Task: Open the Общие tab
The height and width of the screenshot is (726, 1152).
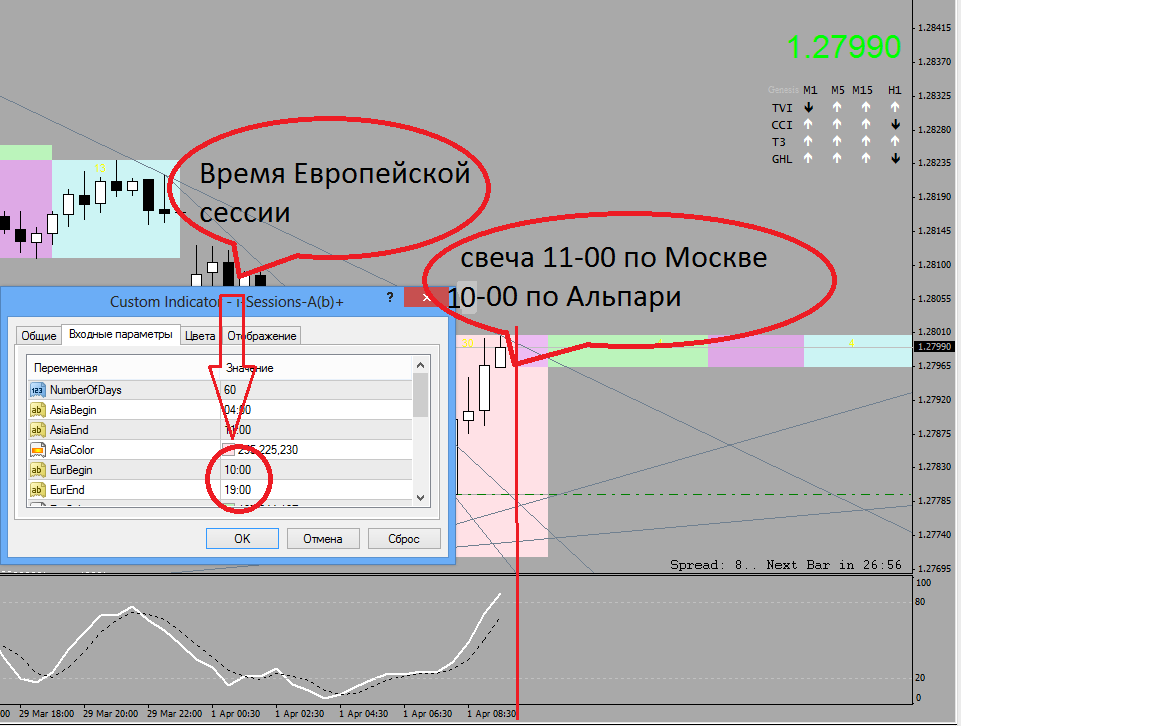Action: point(38,336)
